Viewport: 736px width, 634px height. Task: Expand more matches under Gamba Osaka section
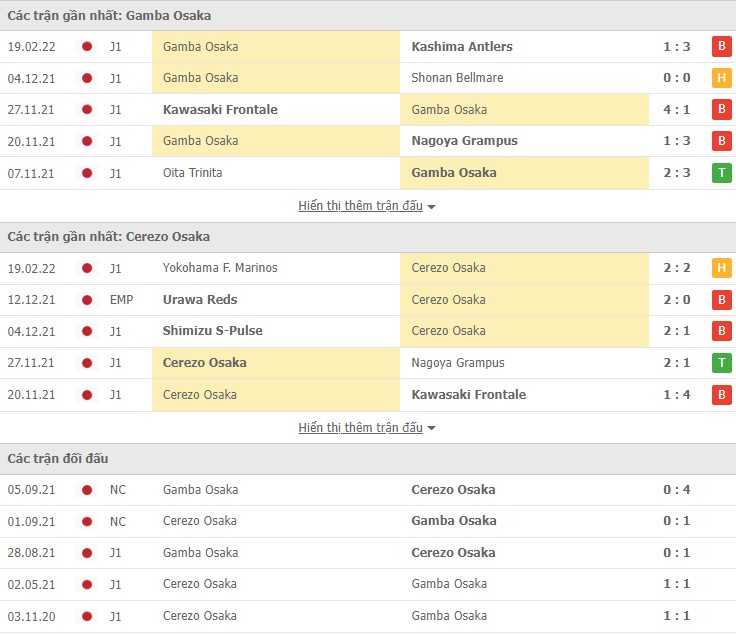point(360,206)
